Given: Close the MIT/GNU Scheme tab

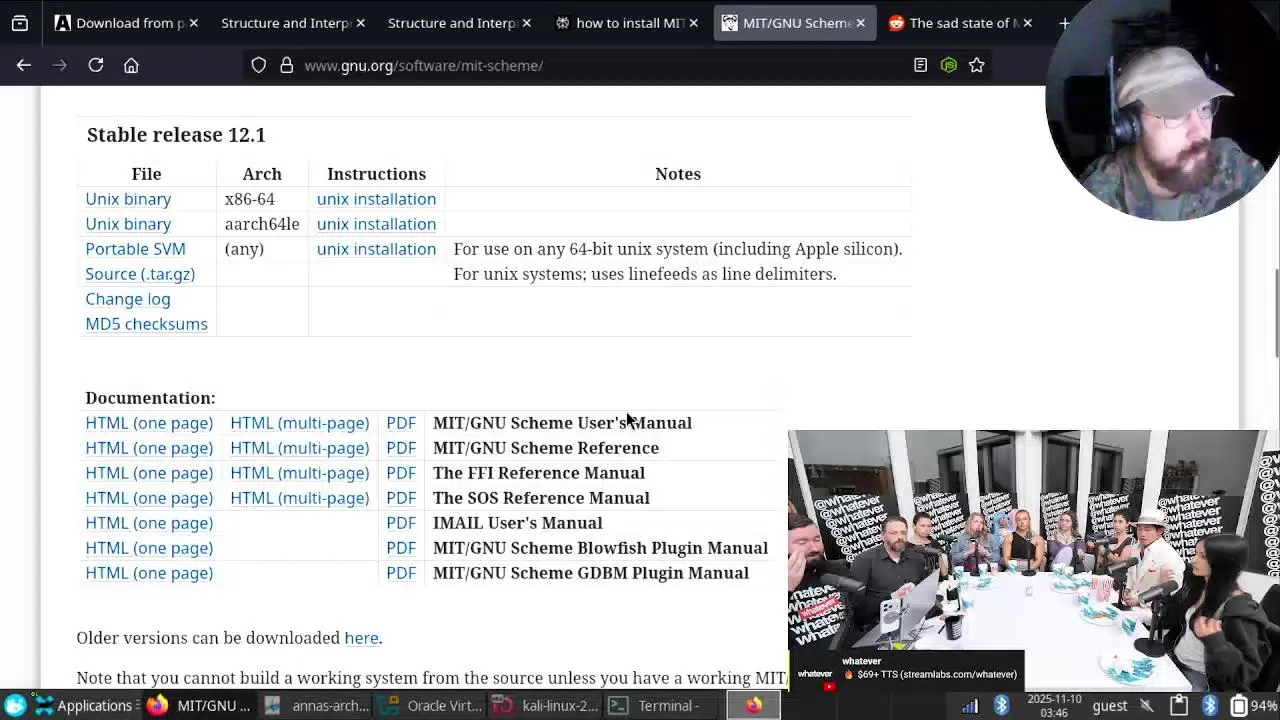Looking at the screenshot, I should click(x=860, y=23).
